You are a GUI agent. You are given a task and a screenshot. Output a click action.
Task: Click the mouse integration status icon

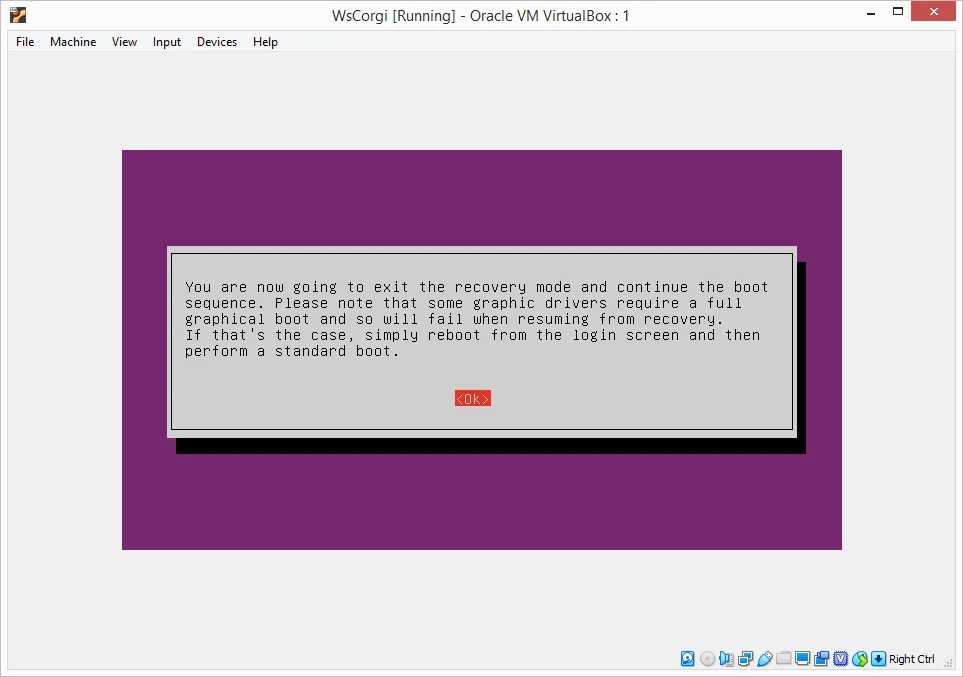tap(860, 659)
